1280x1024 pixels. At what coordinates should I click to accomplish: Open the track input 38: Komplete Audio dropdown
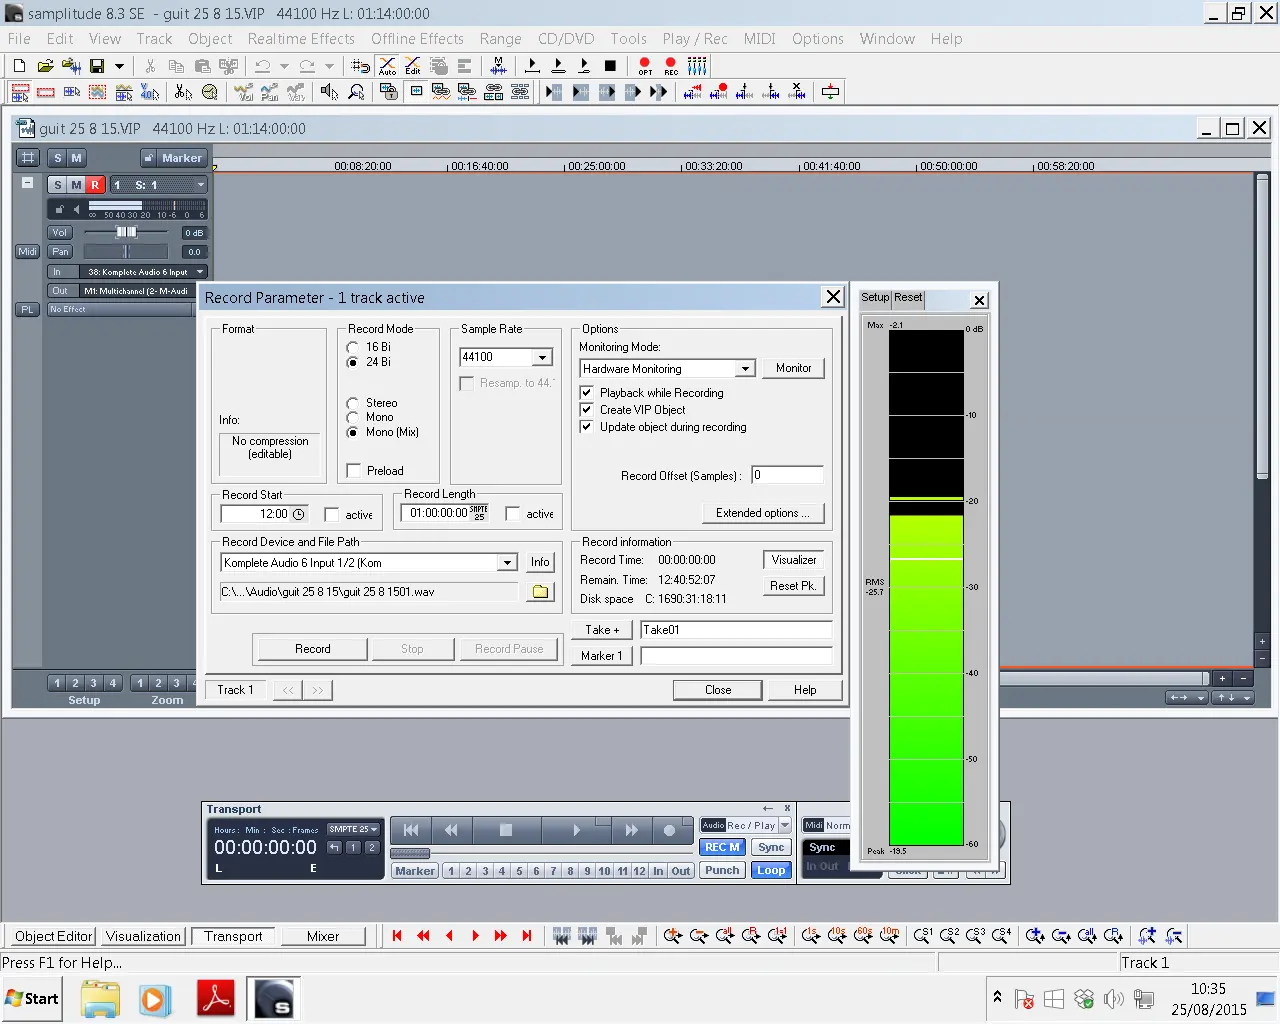click(x=200, y=272)
